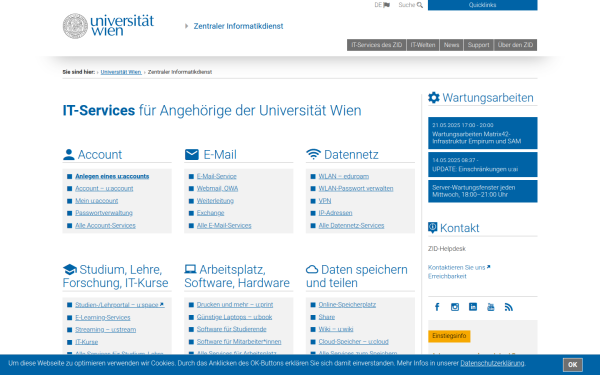Open Studien-/Lehrportal – u:space link

(119, 305)
